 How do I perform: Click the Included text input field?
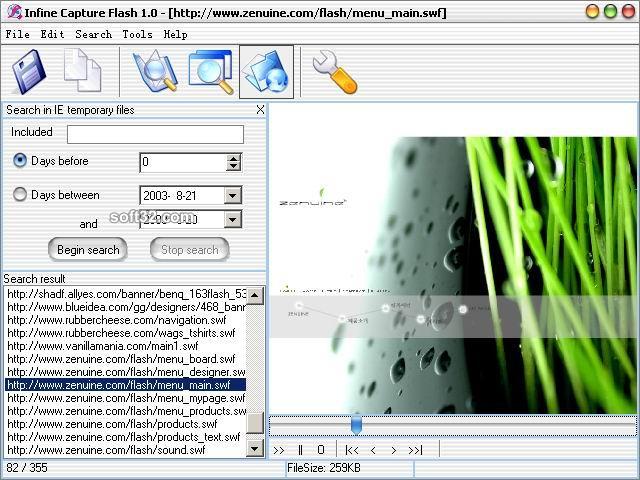(x=156, y=134)
